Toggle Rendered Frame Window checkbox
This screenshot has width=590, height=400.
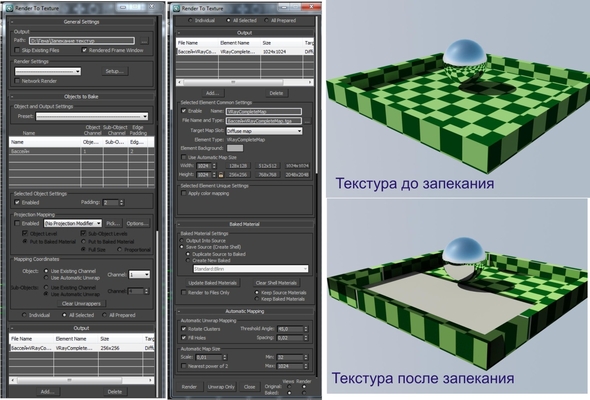pyautogui.click(x=84, y=50)
